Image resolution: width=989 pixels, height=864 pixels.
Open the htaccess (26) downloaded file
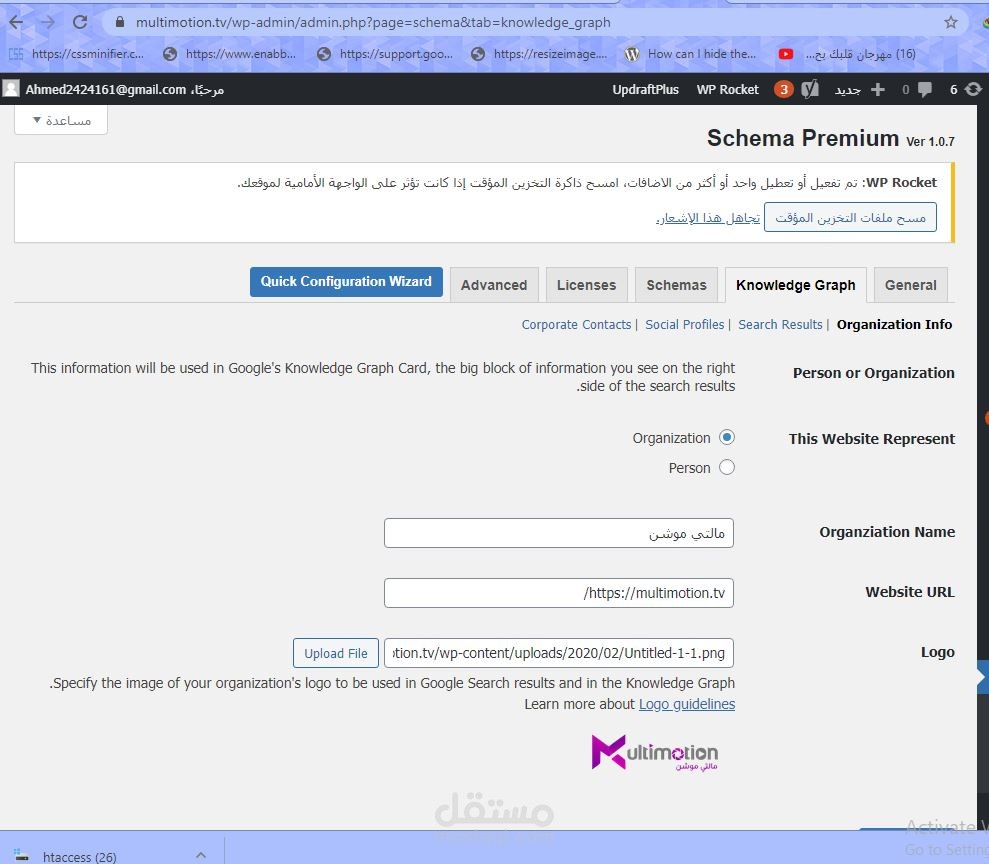click(x=79, y=856)
